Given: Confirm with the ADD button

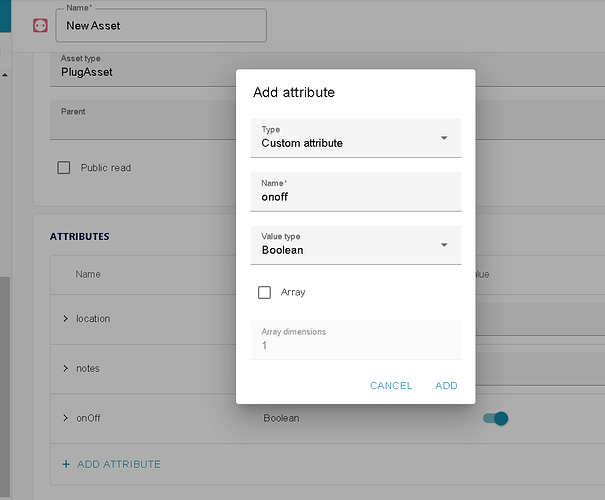Looking at the screenshot, I should 446,386.
